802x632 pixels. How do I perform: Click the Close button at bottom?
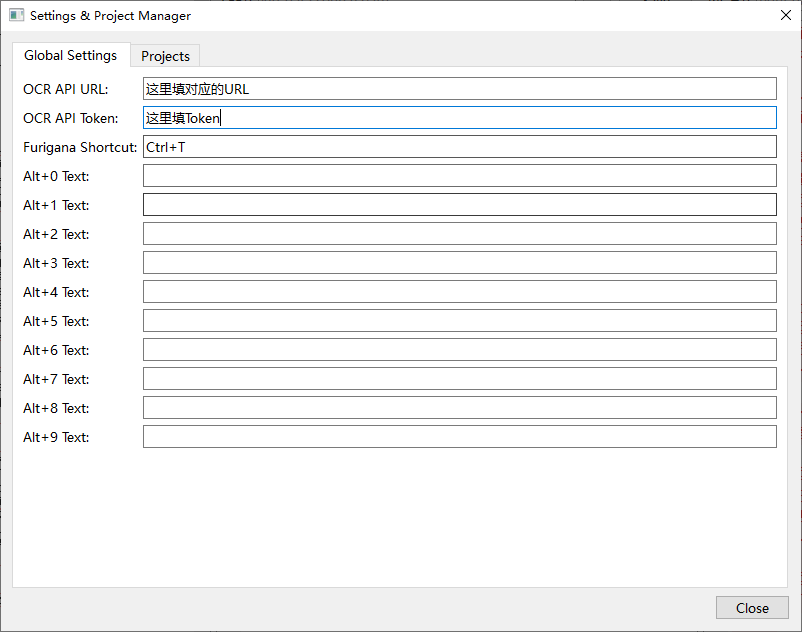click(752, 607)
